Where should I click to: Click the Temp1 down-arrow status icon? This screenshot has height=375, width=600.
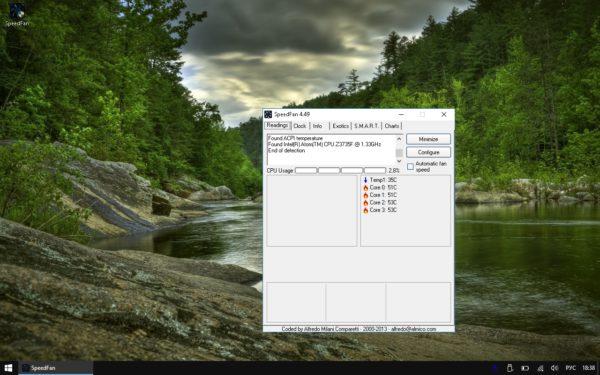pos(365,180)
